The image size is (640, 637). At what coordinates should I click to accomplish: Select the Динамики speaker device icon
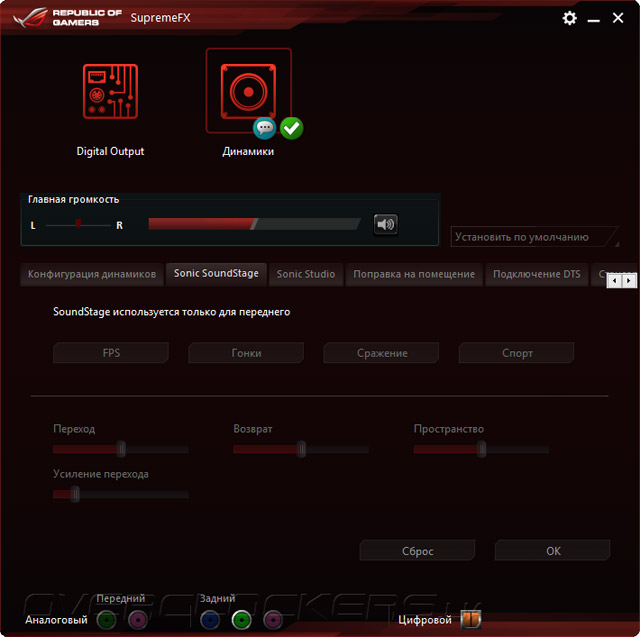point(248,91)
